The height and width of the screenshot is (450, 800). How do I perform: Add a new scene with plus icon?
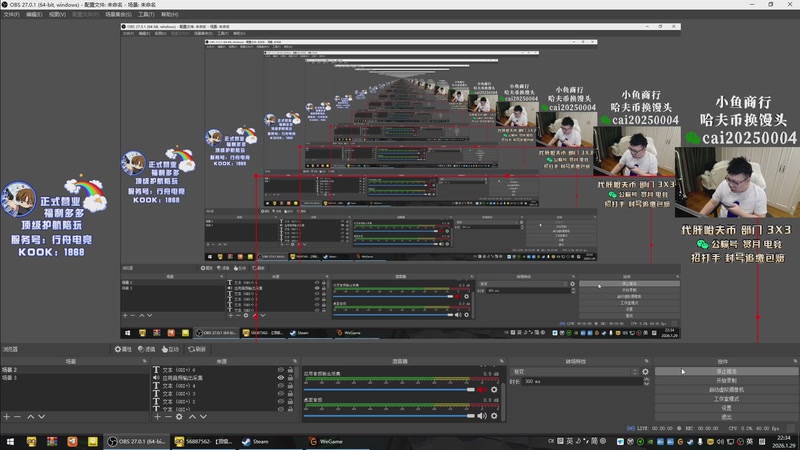pyautogui.click(x=7, y=416)
